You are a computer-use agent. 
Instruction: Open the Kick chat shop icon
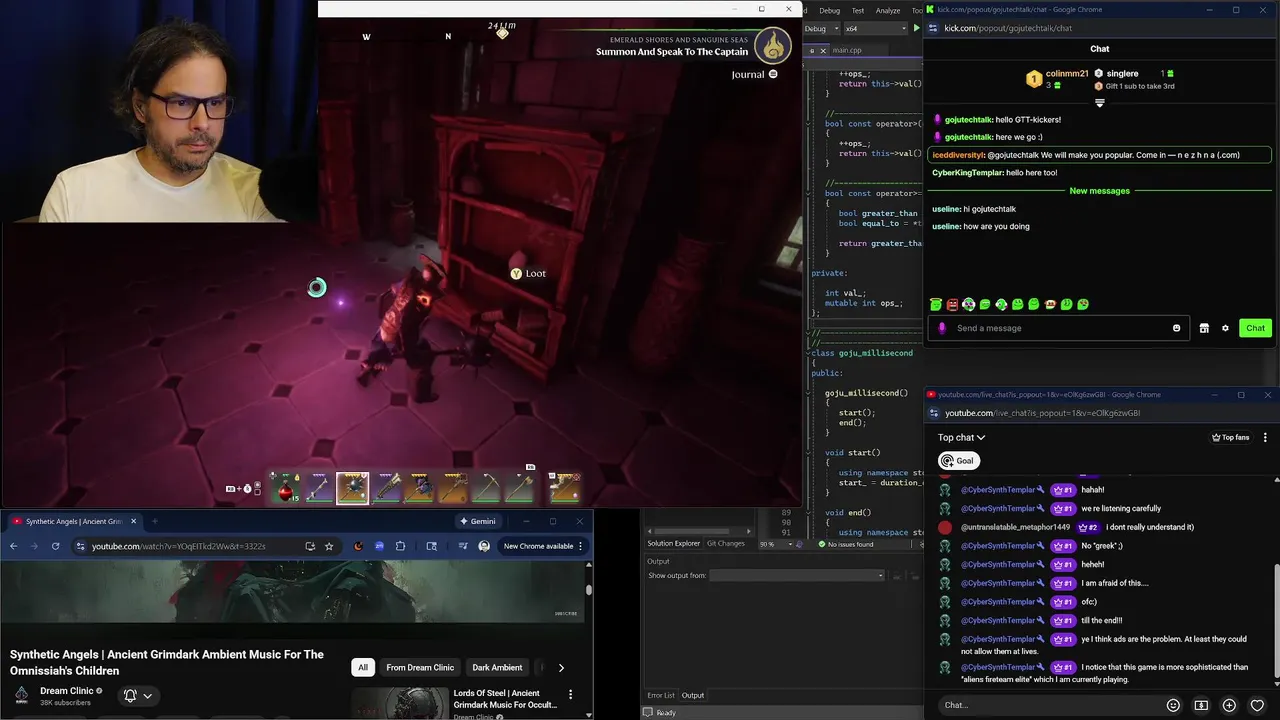click(x=1204, y=328)
